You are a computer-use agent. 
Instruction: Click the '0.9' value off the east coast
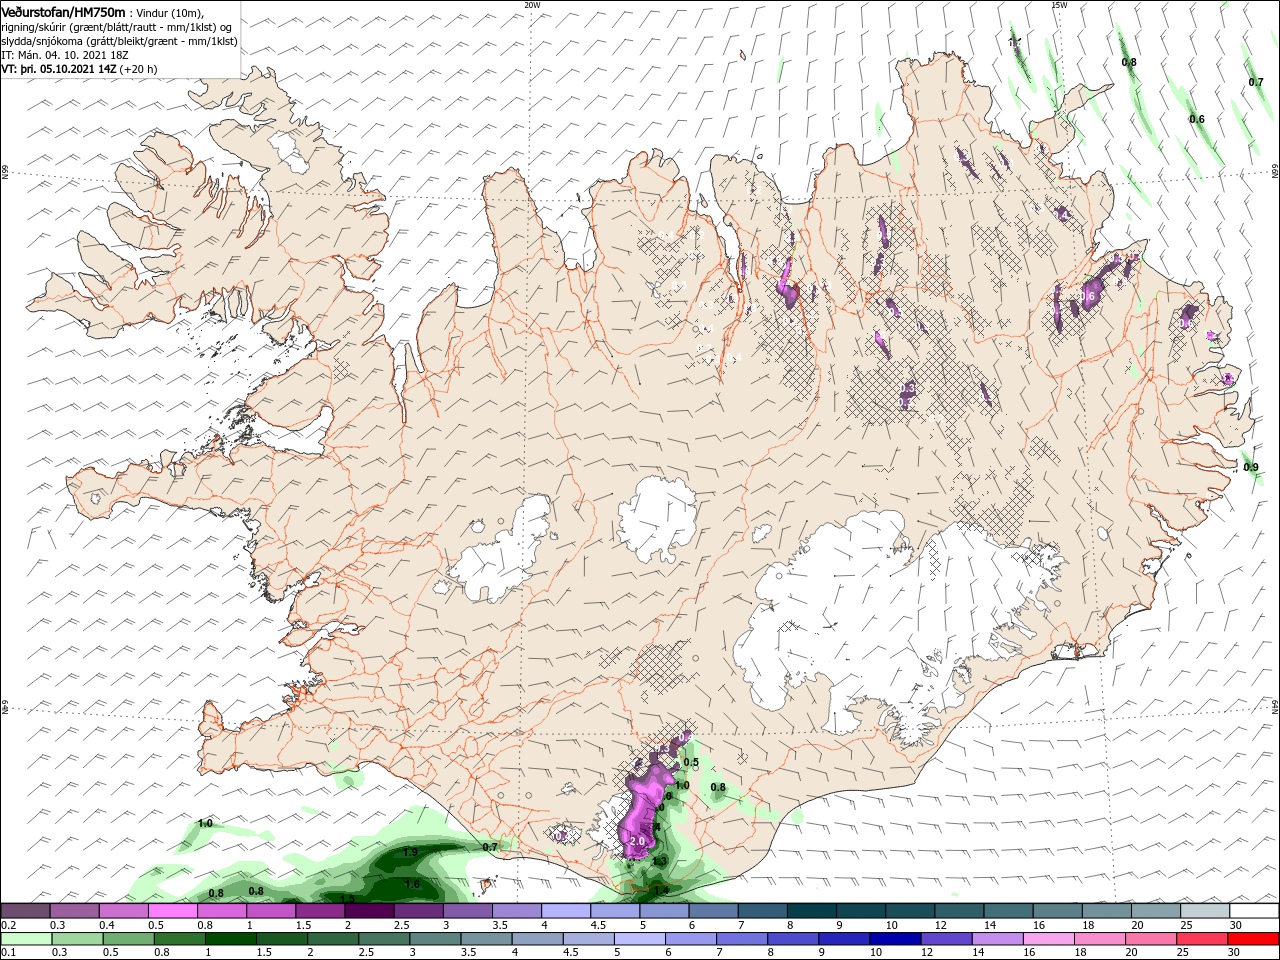coord(1251,467)
